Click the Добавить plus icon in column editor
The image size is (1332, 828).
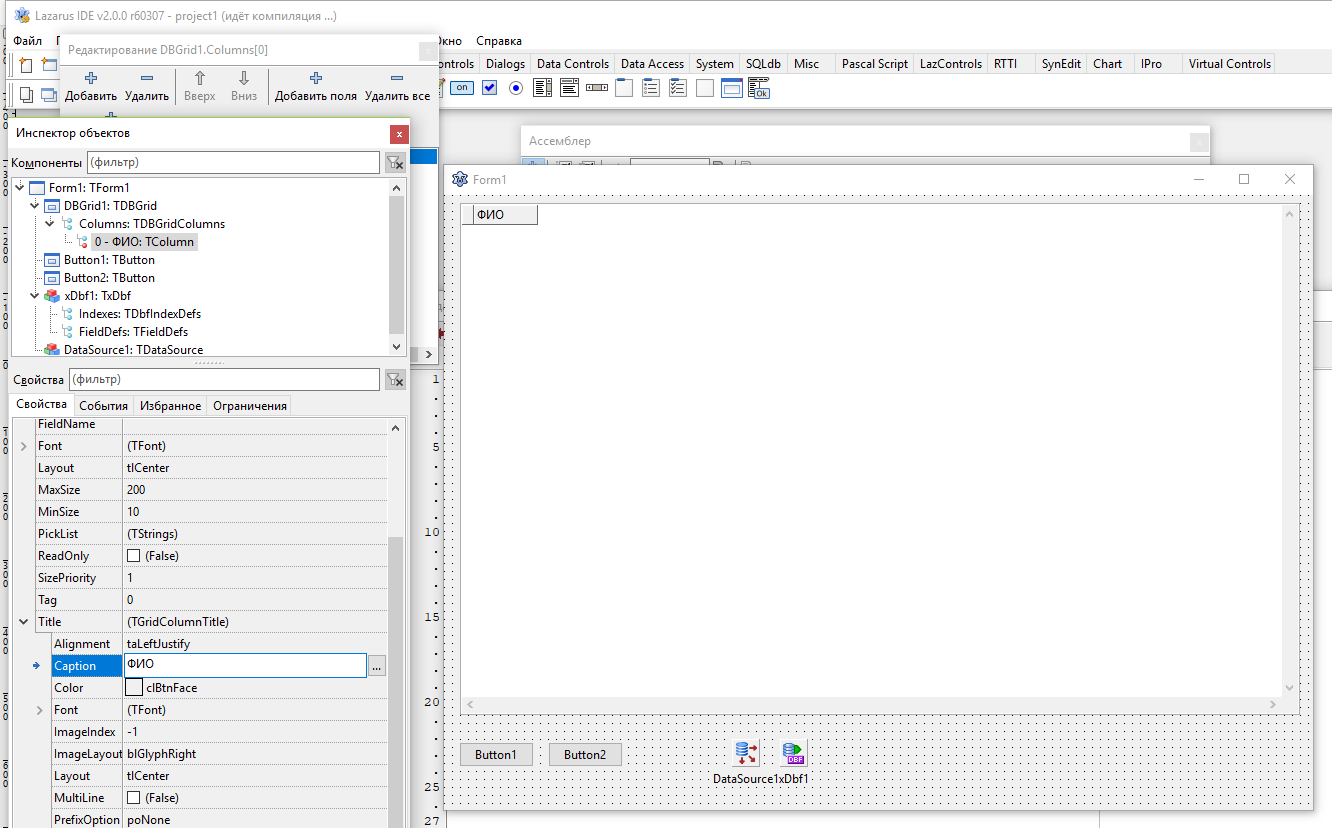[x=91, y=78]
